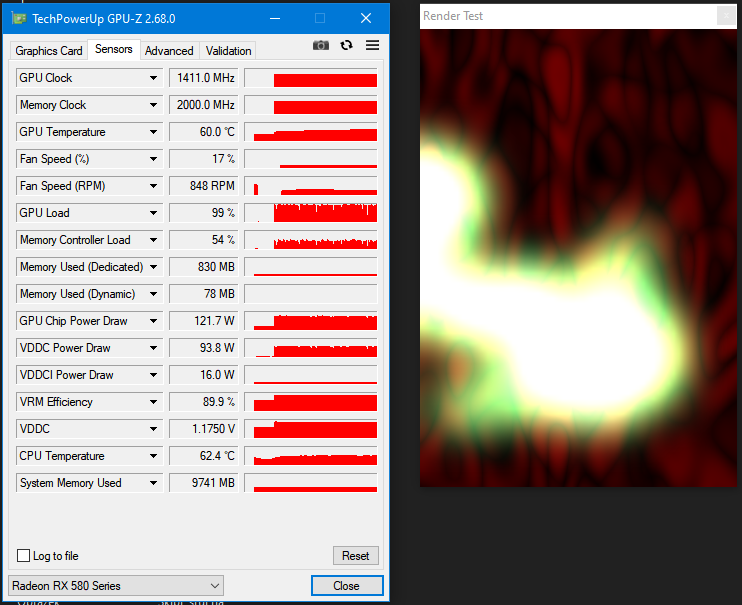Open the VDDC Power Draw dropdown
The image size is (742, 605).
coord(153,348)
